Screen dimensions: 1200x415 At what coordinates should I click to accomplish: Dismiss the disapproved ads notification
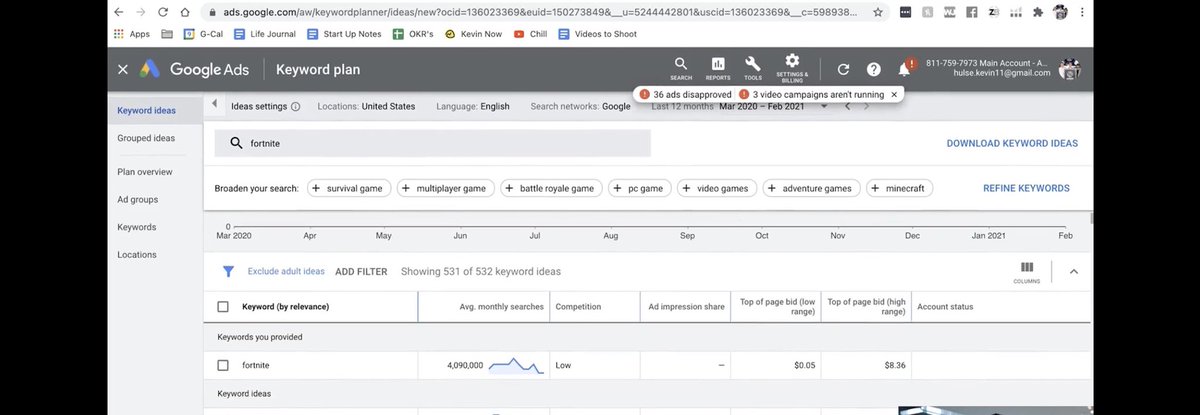[894, 94]
